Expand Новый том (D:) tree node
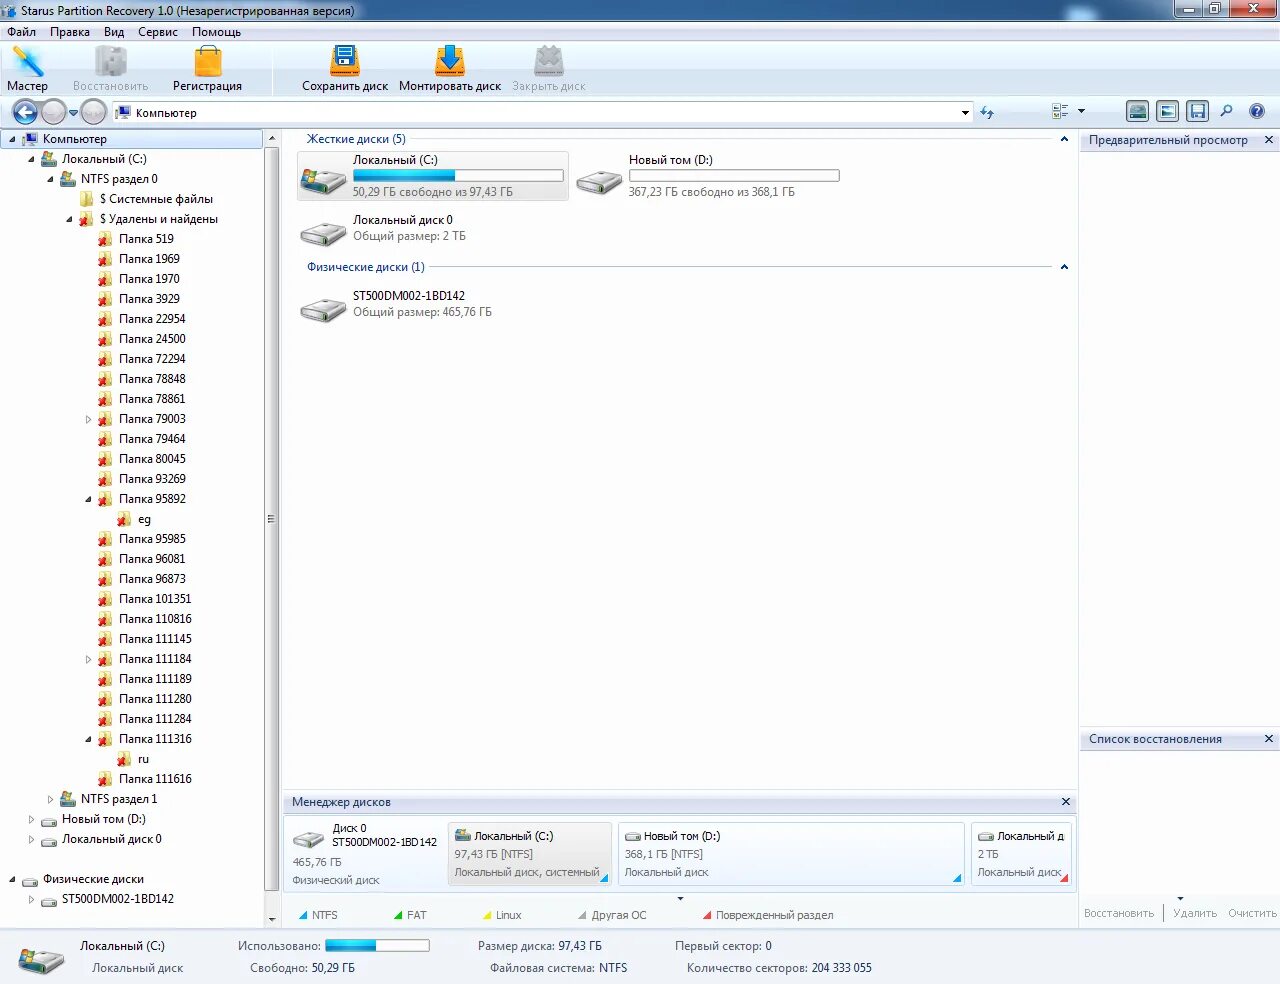1280x984 pixels. click(x=31, y=820)
